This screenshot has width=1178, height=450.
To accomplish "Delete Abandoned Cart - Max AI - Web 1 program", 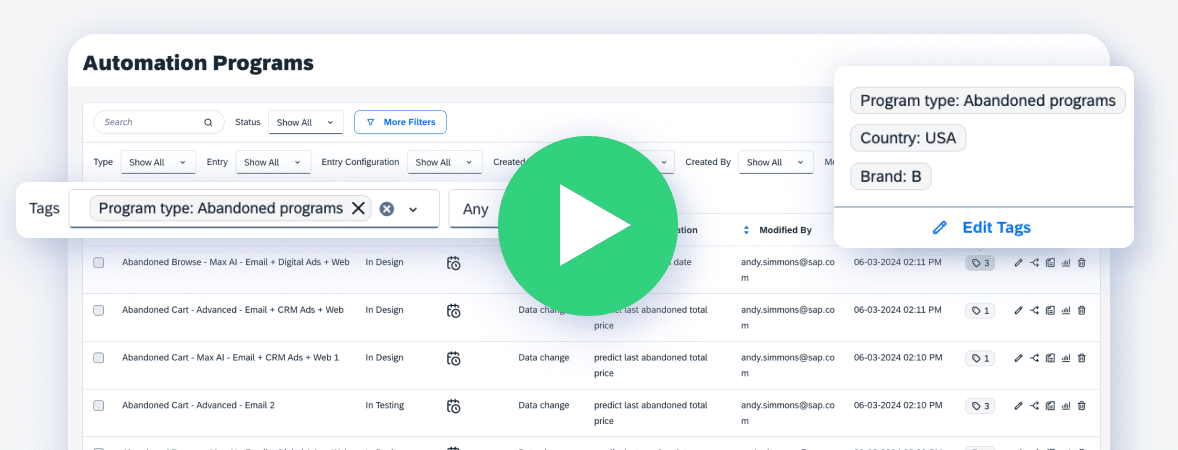I will coord(1082,358).
